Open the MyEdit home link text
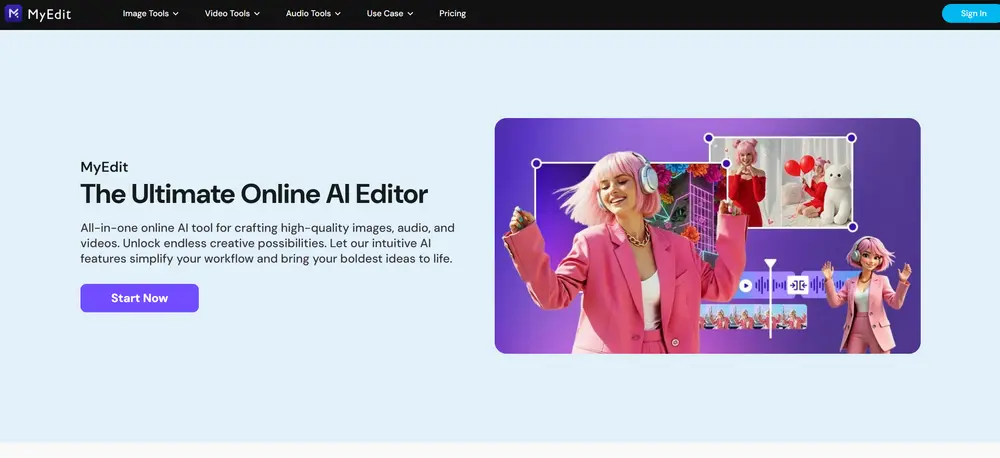The height and width of the screenshot is (458, 1000). (x=49, y=14)
